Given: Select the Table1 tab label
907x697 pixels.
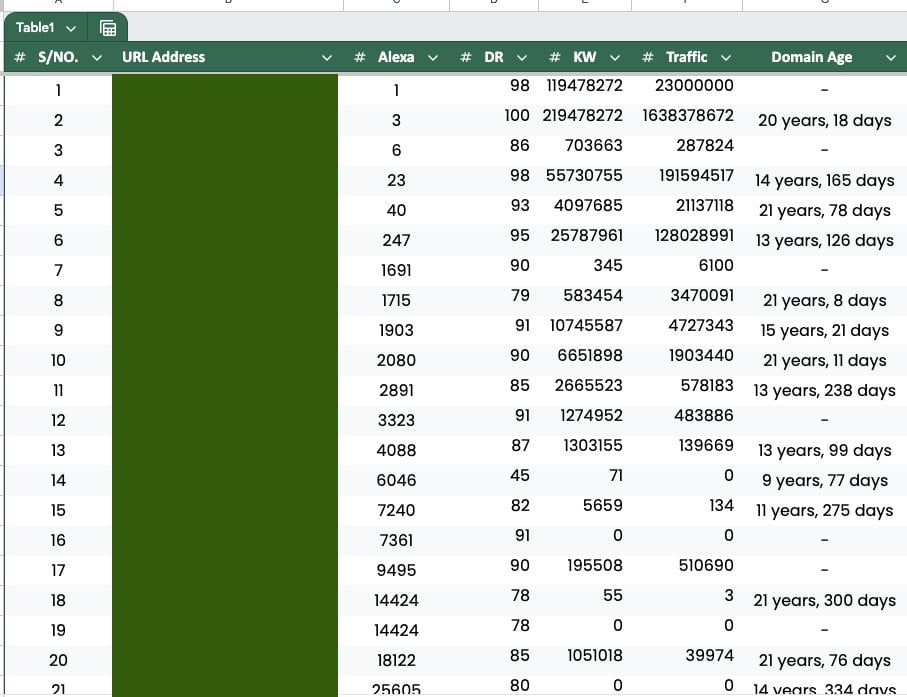Looking at the screenshot, I should 35,28.
